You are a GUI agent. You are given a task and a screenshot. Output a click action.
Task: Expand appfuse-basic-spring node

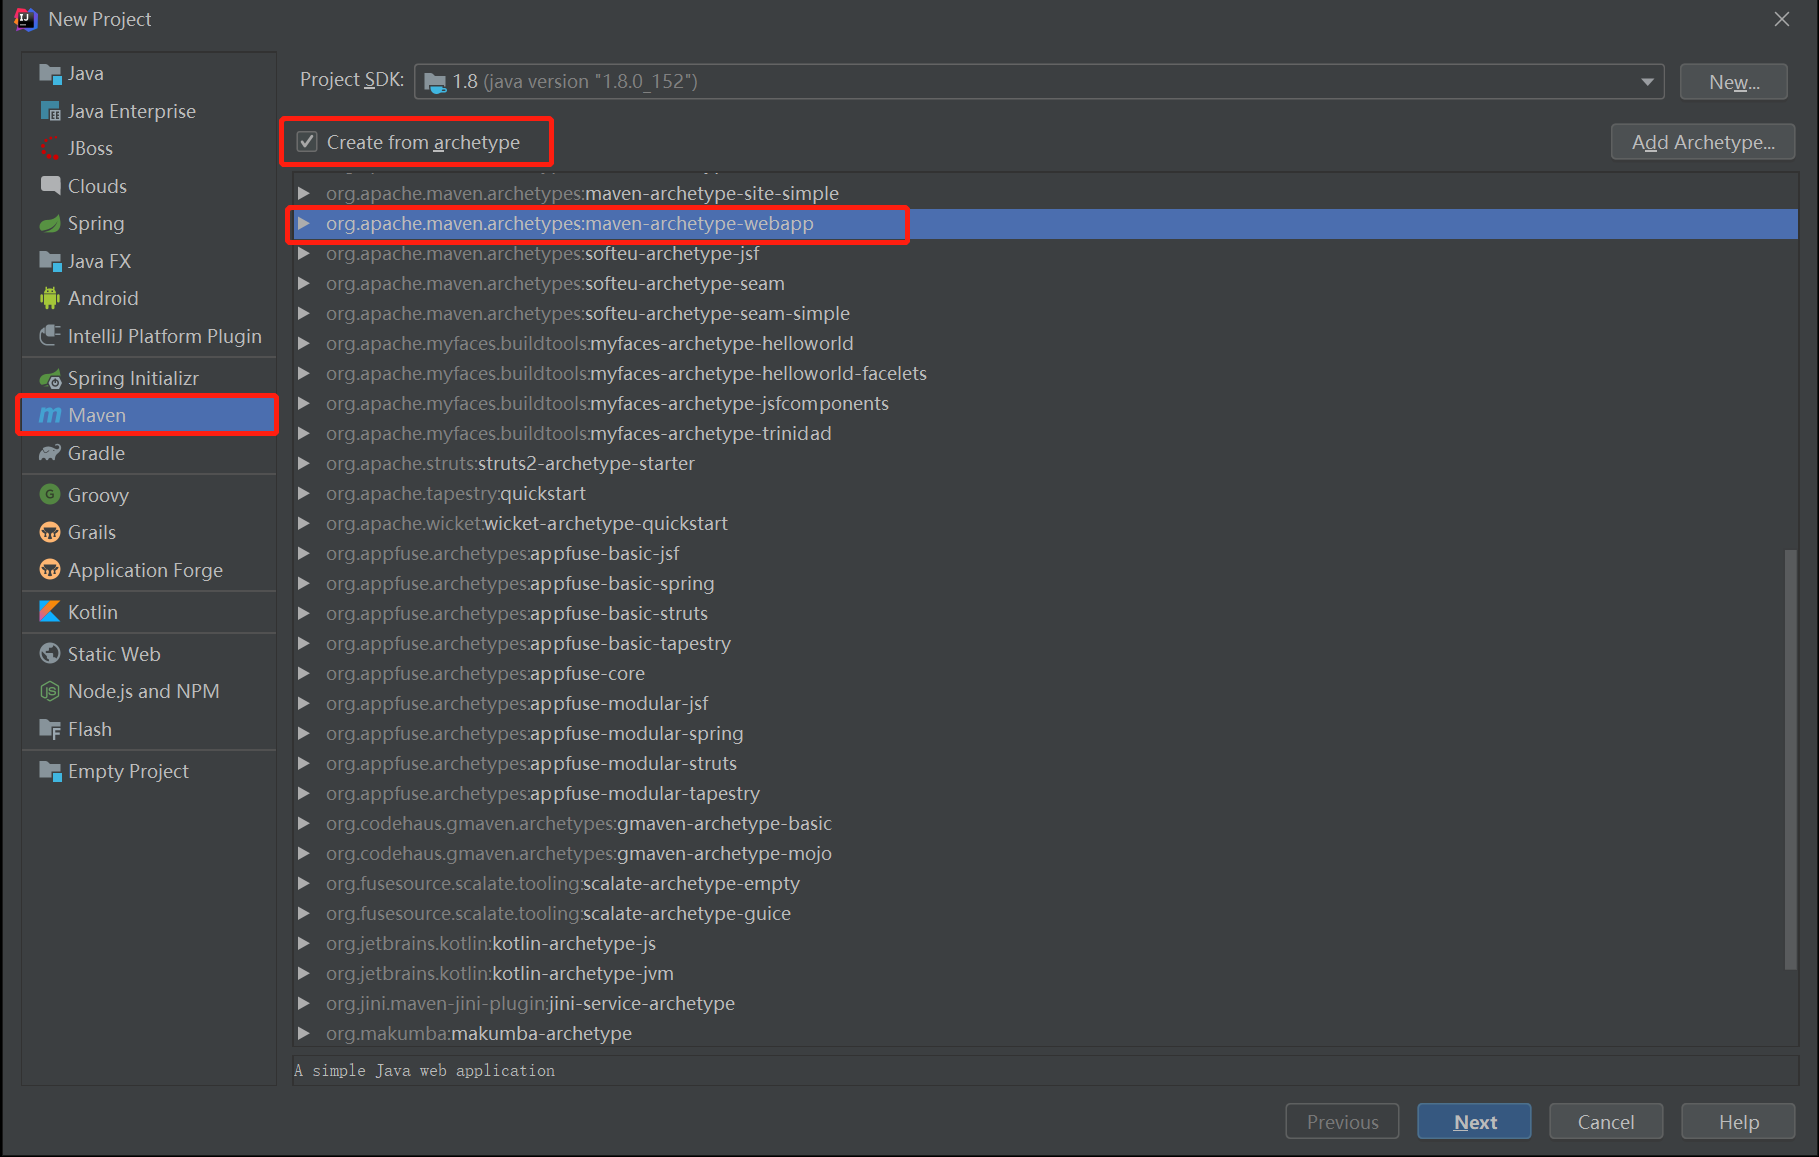[304, 583]
